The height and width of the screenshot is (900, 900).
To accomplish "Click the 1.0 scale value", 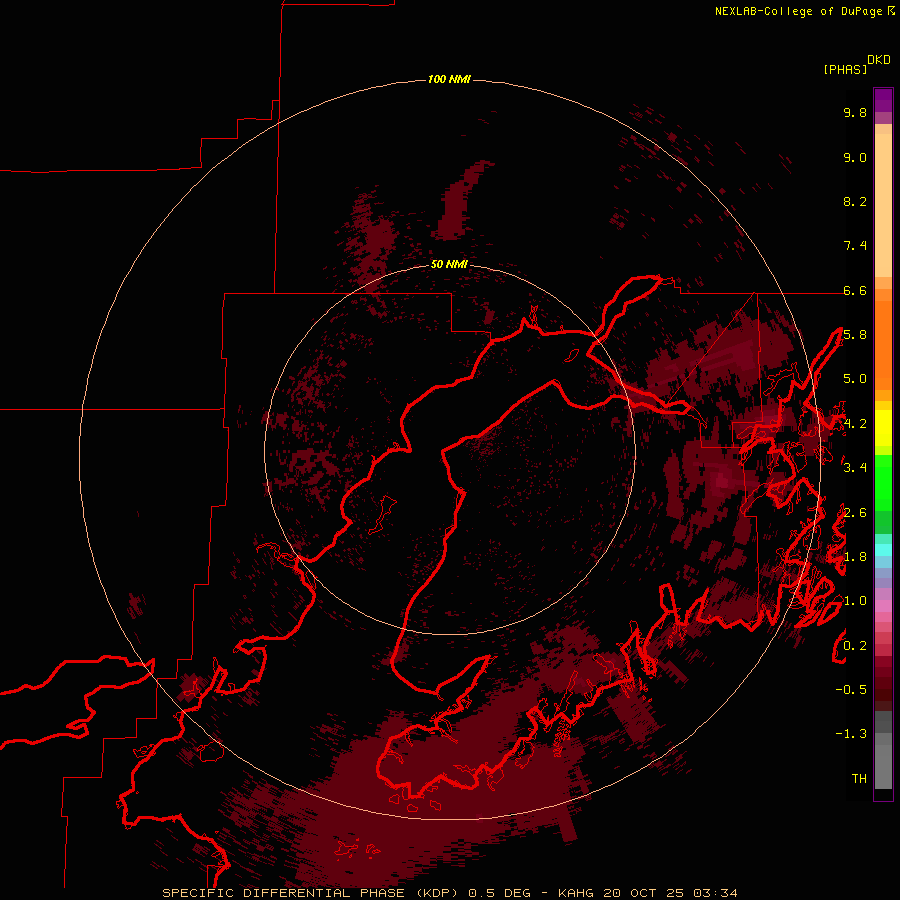I will 855,601.
